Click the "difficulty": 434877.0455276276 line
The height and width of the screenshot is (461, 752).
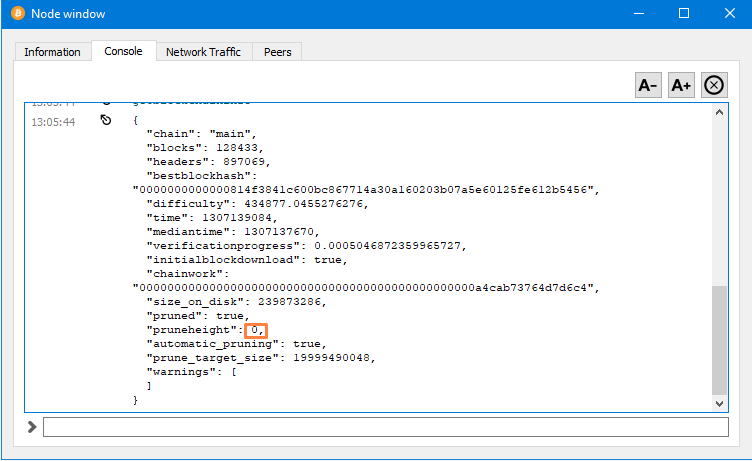(x=257, y=204)
